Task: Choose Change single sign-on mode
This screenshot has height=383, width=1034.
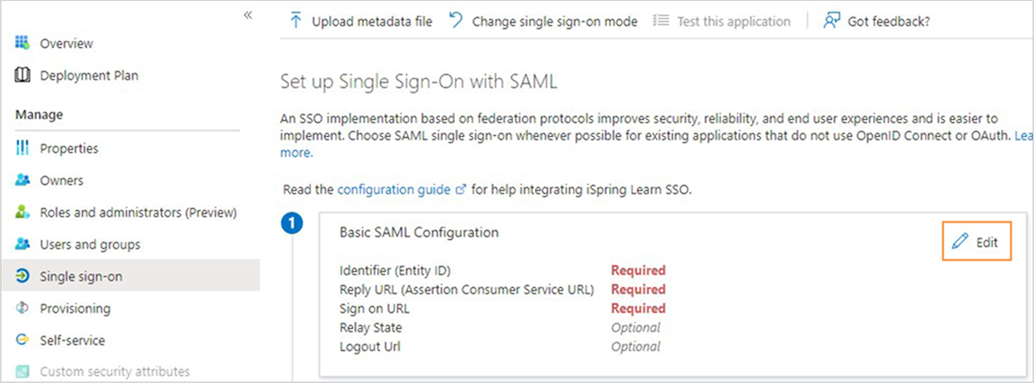Action: pos(543,21)
